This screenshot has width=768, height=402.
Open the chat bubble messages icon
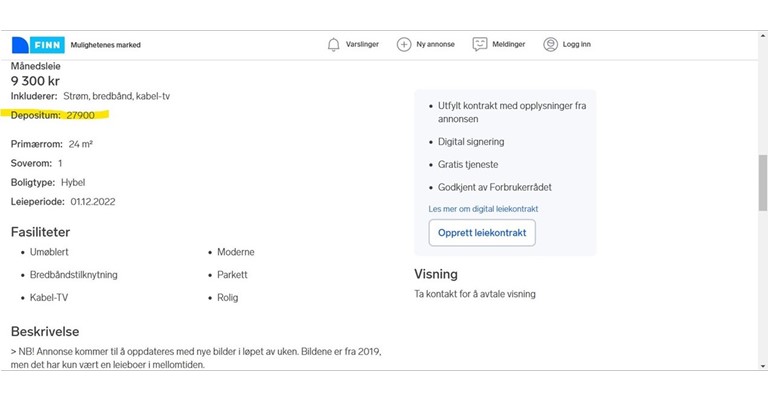(x=480, y=45)
